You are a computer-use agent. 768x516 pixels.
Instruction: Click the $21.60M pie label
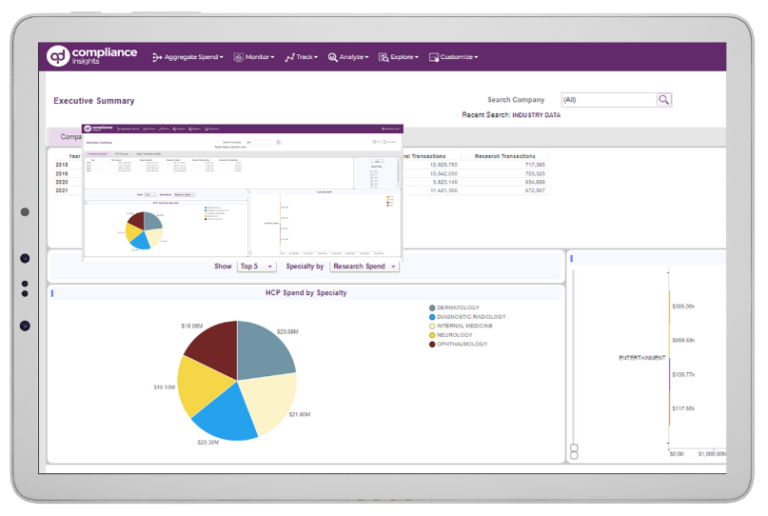(x=299, y=415)
